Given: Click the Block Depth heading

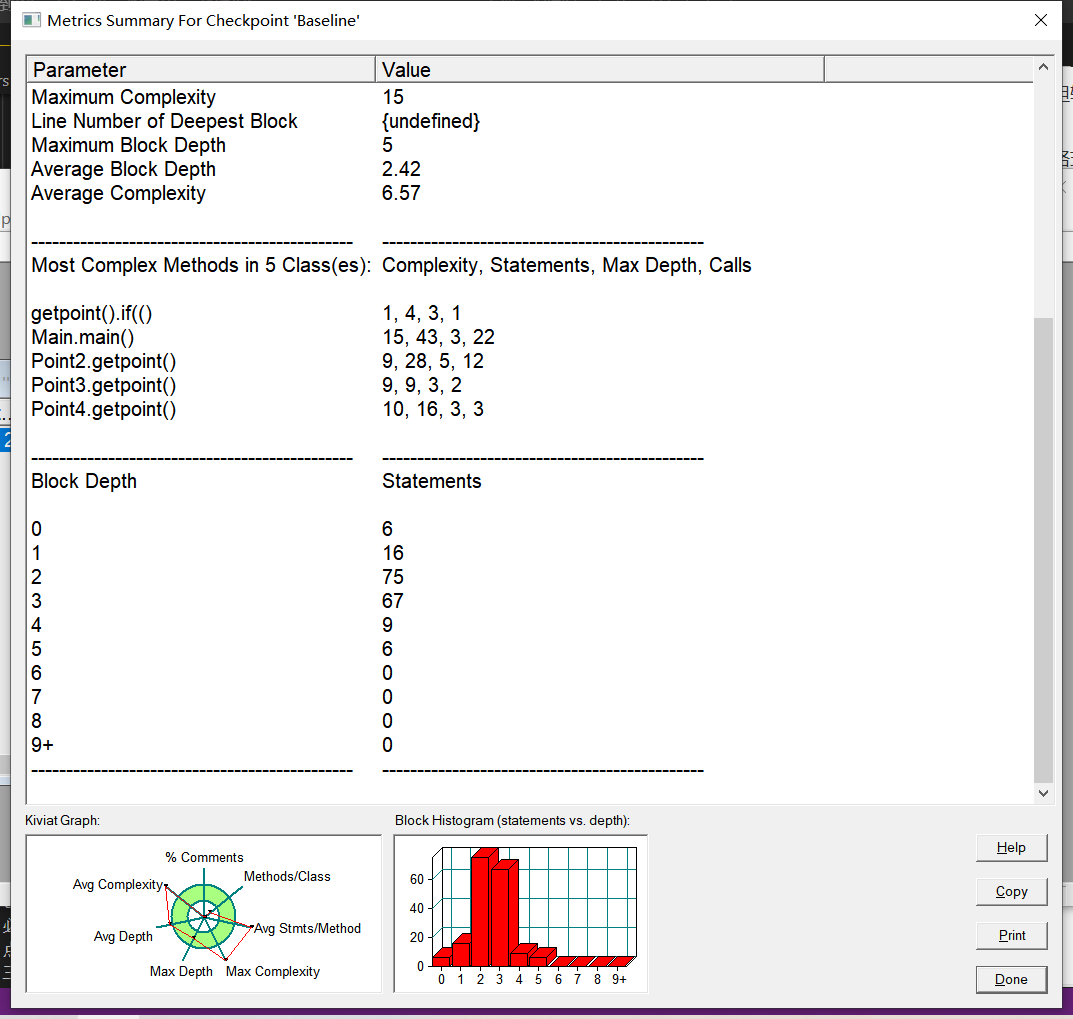Looking at the screenshot, I should click(x=84, y=481).
